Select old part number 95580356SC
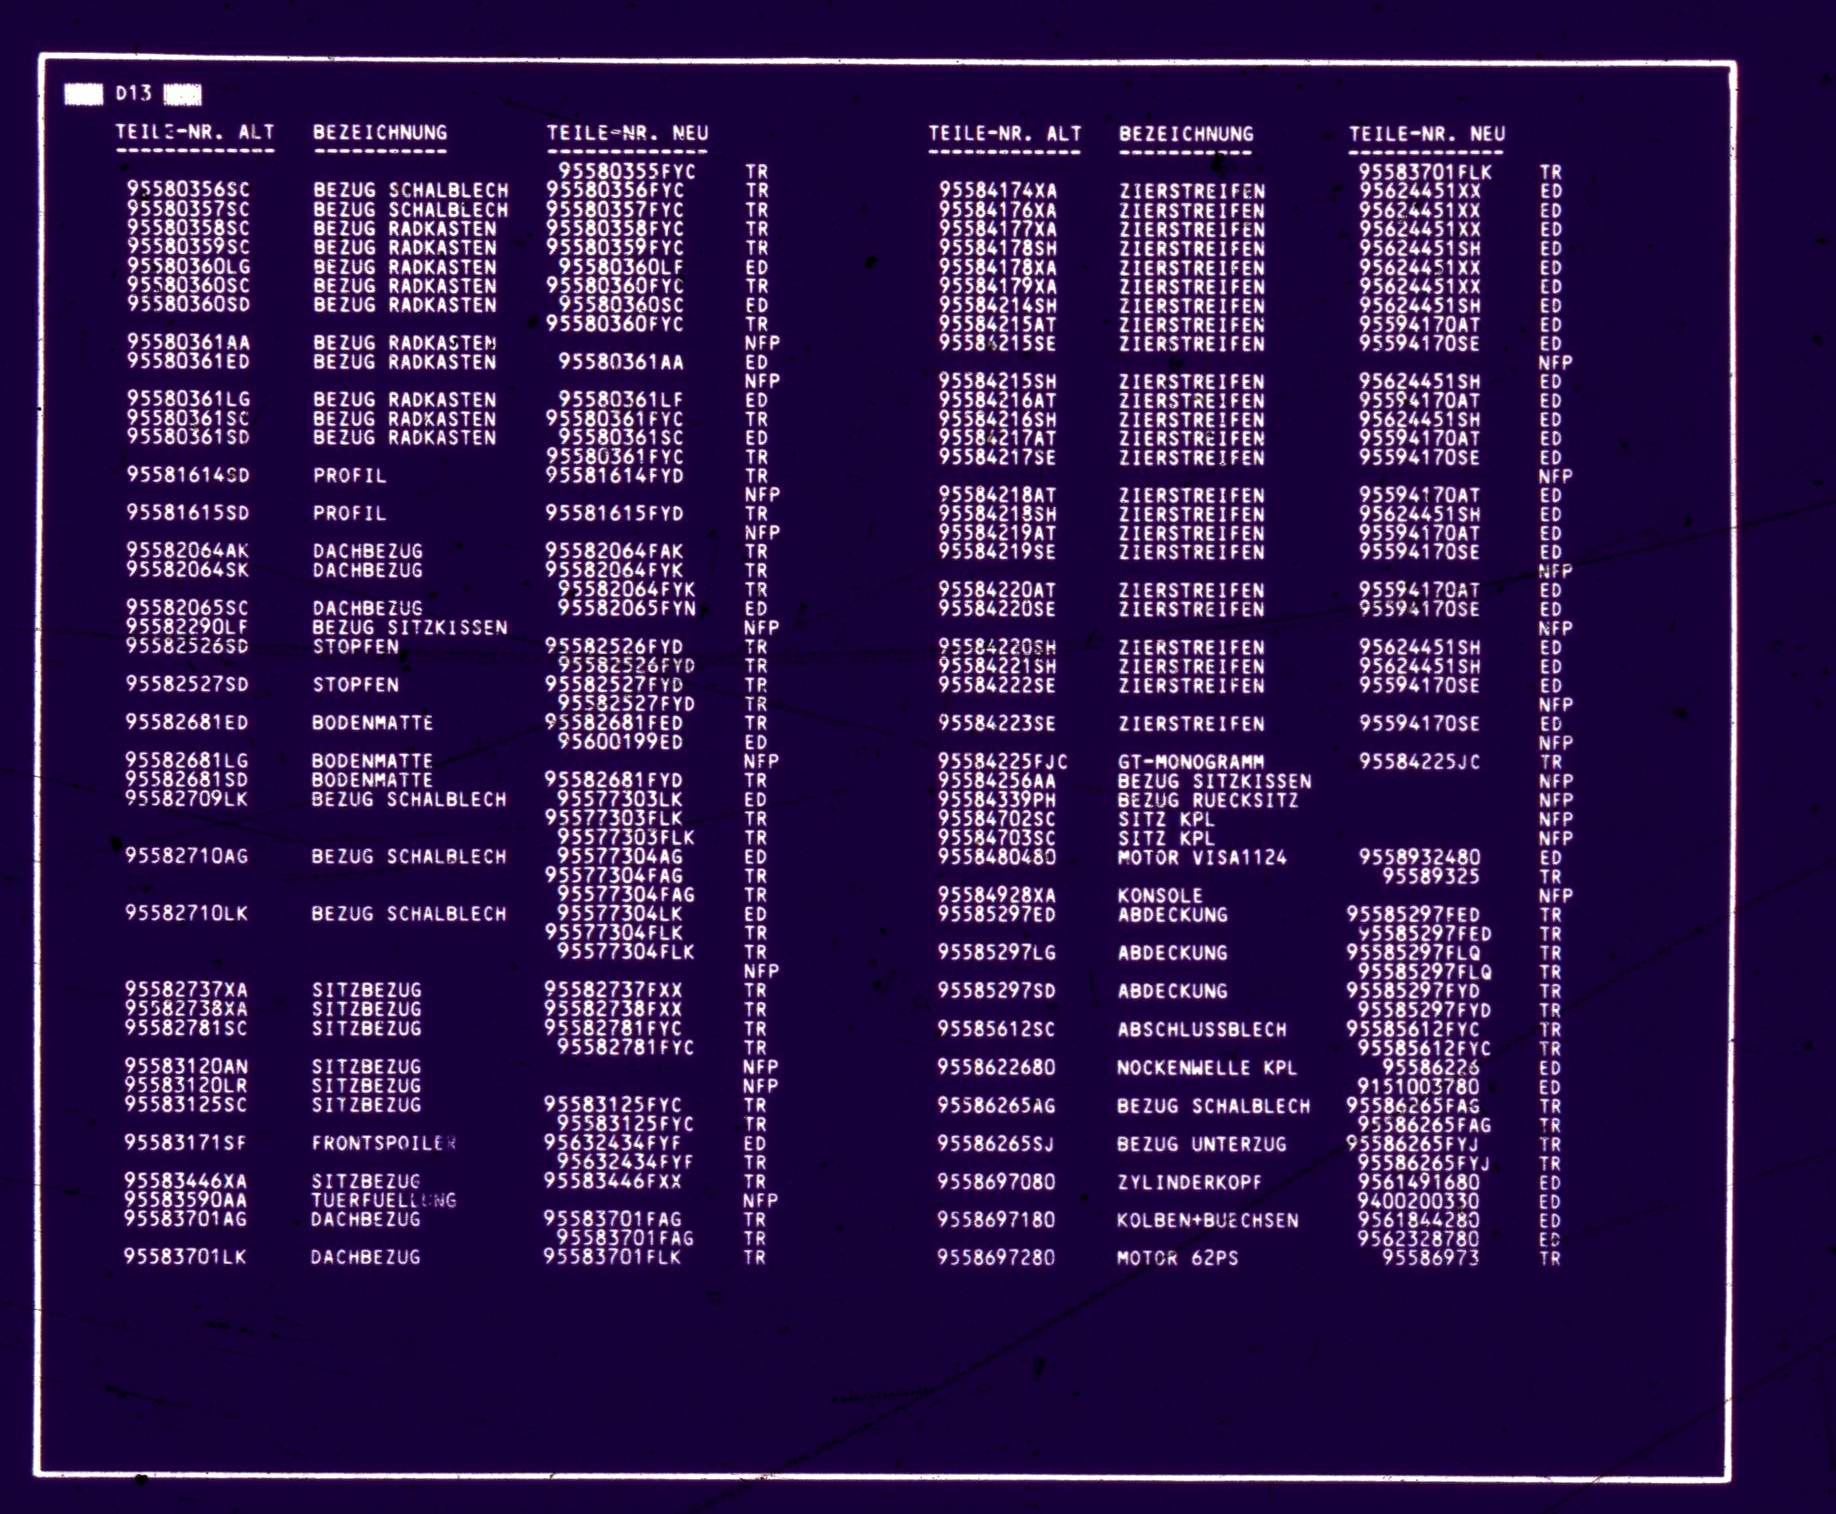The image size is (1836, 1514). [x=188, y=190]
